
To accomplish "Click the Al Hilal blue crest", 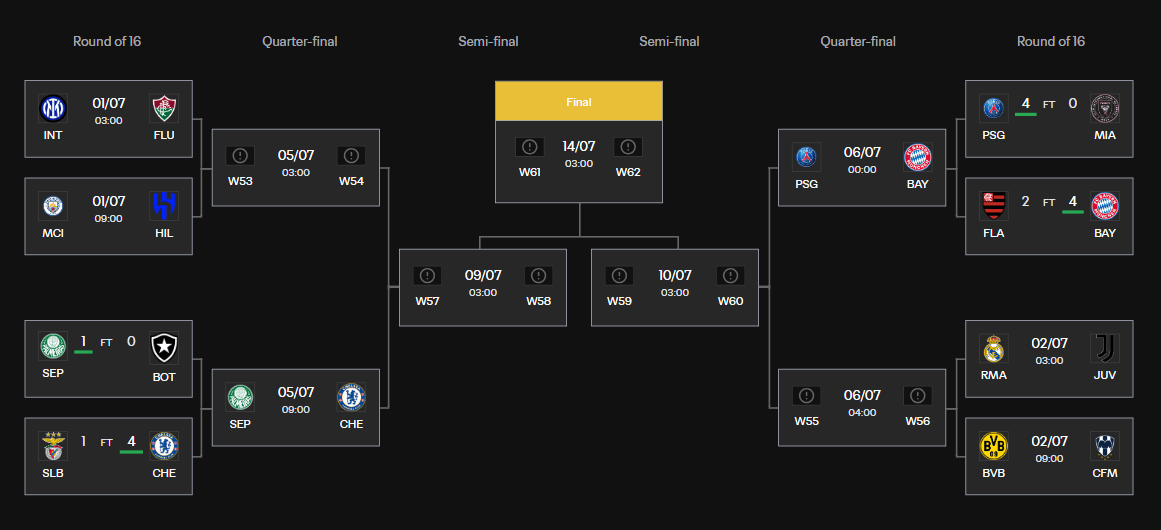I will [164, 206].
